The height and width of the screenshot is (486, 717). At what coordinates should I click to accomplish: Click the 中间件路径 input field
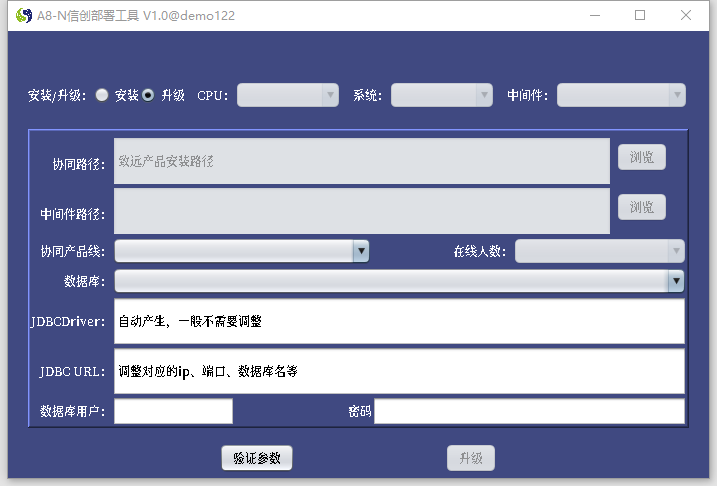362,211
